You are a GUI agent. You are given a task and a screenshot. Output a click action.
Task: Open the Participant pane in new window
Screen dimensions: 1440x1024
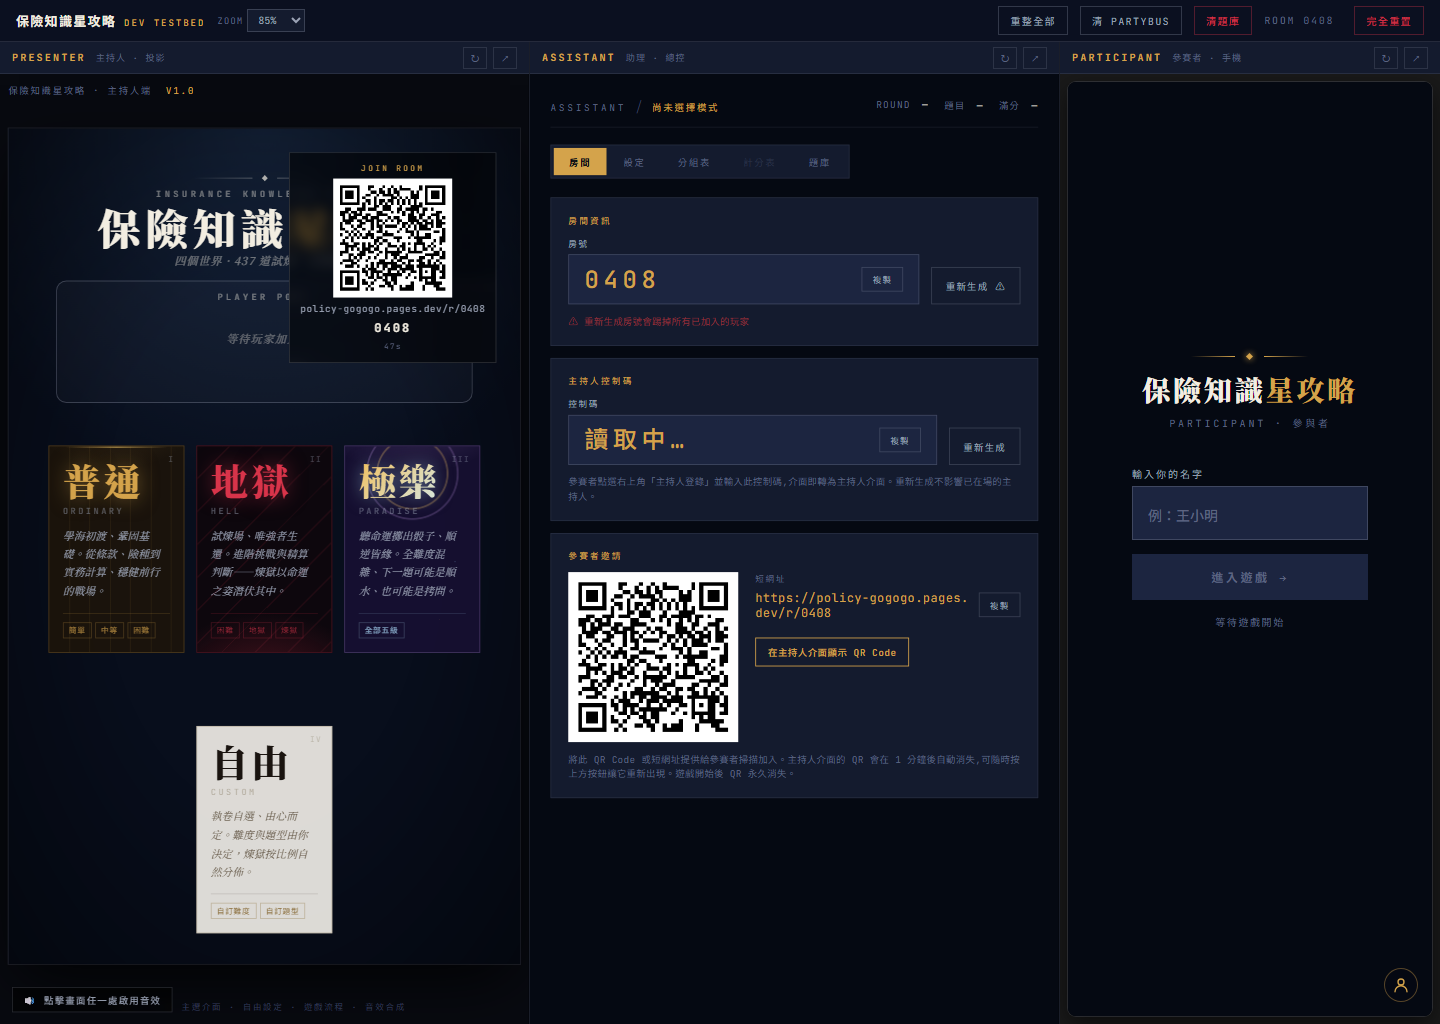point(1416,58)
